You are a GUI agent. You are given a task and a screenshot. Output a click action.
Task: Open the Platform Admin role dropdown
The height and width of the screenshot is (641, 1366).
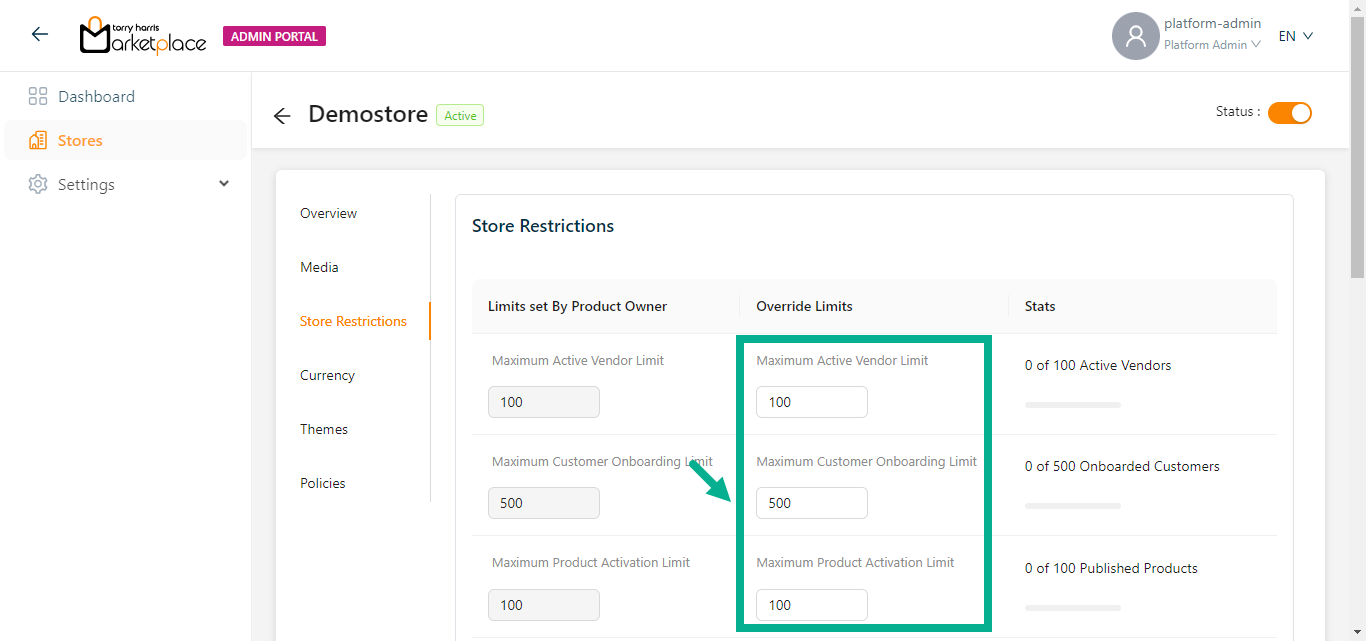[1211, 45]
